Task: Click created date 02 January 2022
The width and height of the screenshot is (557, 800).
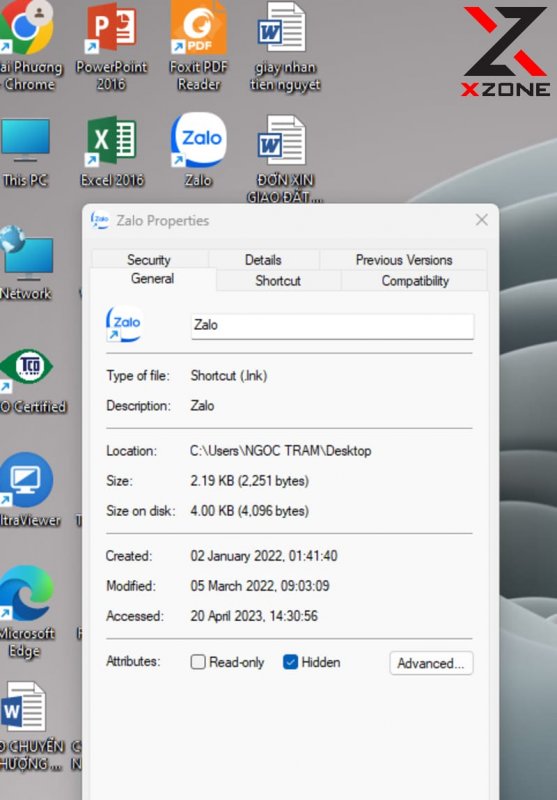Action: 264,556
